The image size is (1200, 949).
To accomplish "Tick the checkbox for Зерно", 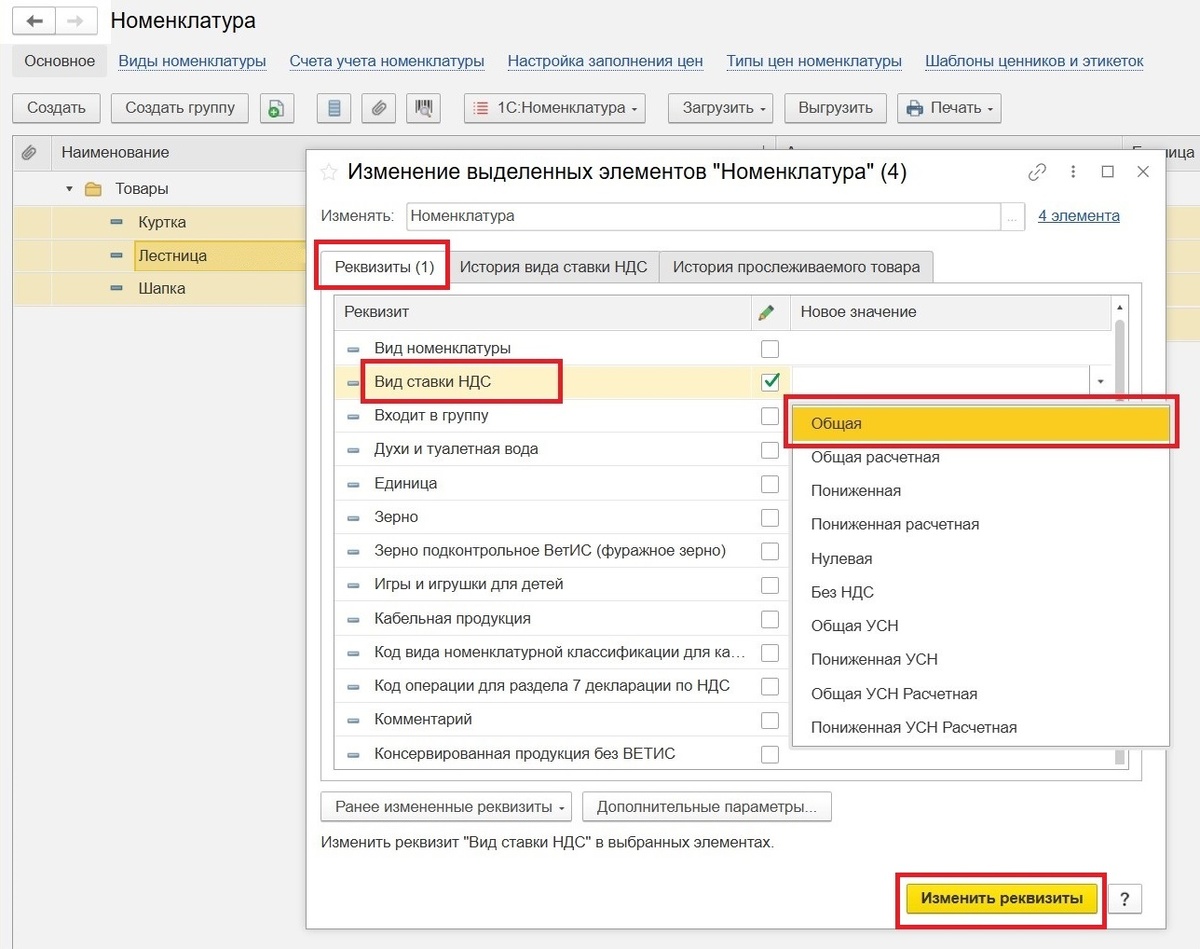I will click(x=770, y=518).
